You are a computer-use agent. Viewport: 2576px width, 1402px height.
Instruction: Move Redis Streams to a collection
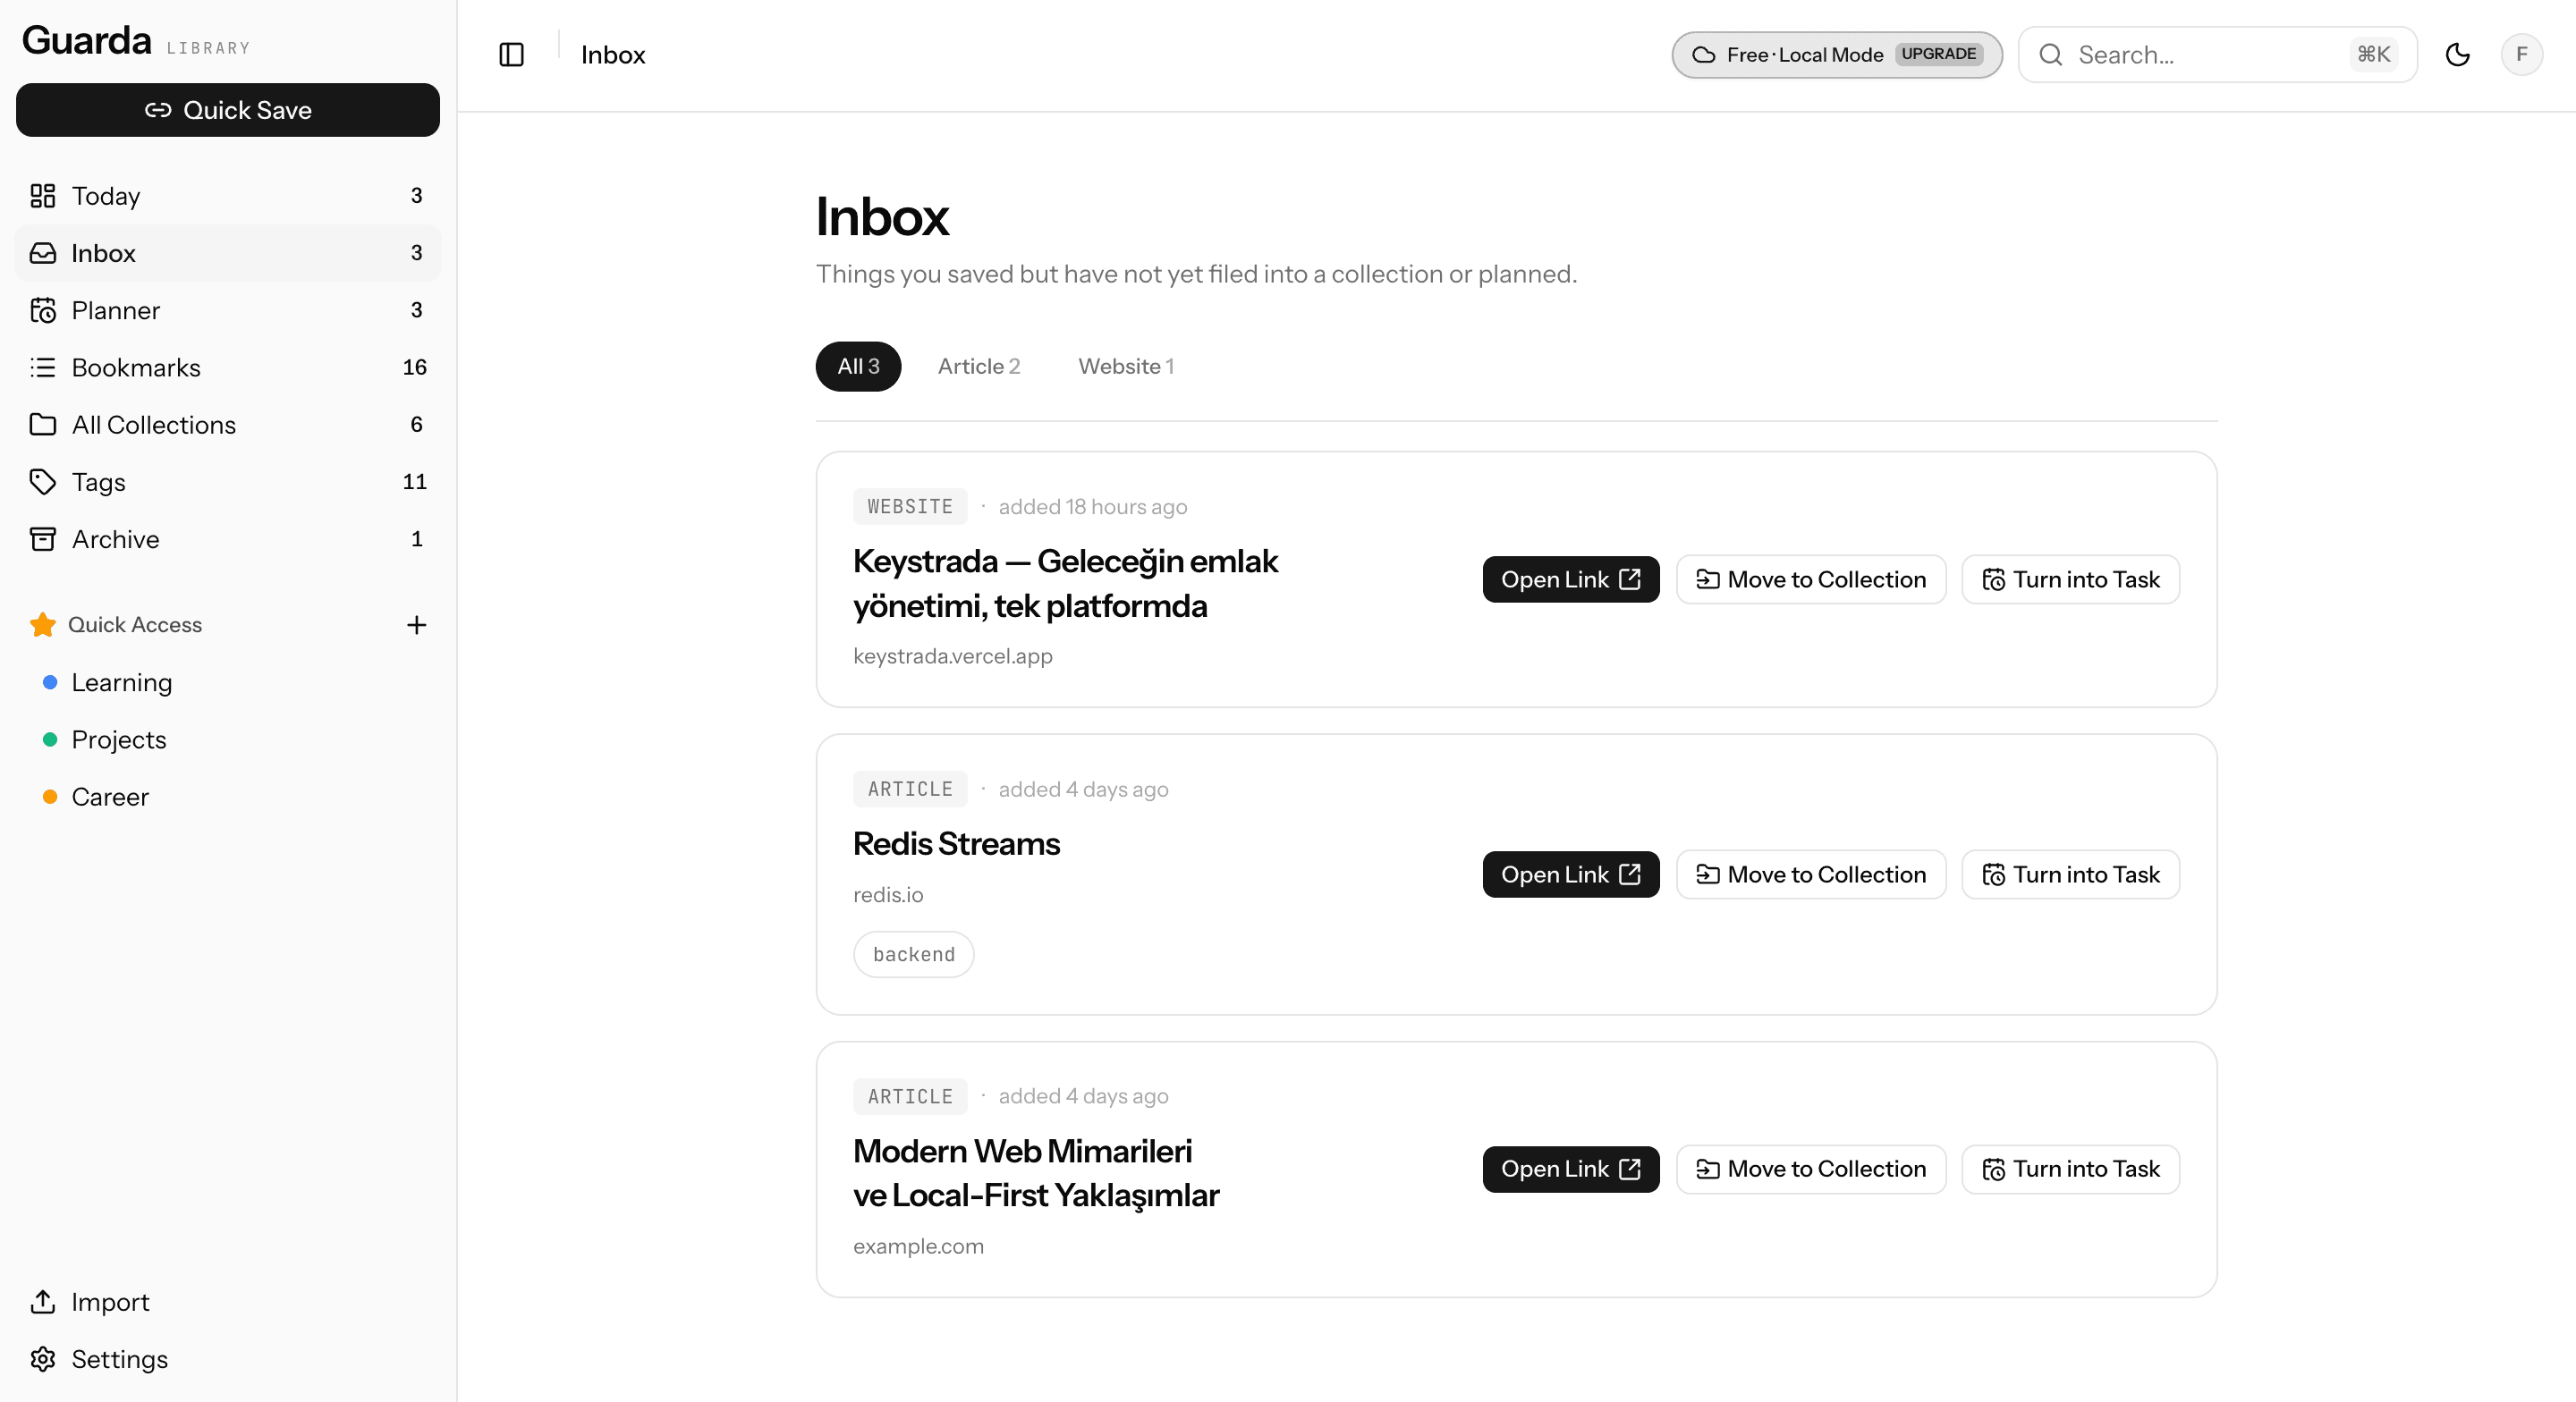click(1811, 875)
